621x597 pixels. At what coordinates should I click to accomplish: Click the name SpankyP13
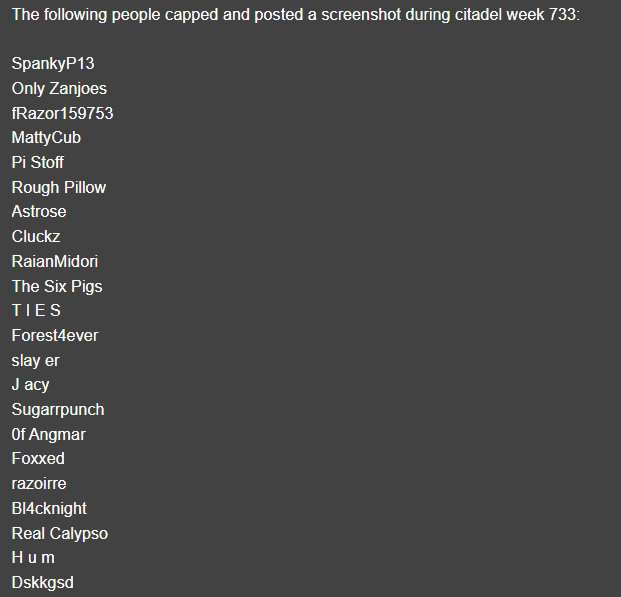(x=53, y=64)
